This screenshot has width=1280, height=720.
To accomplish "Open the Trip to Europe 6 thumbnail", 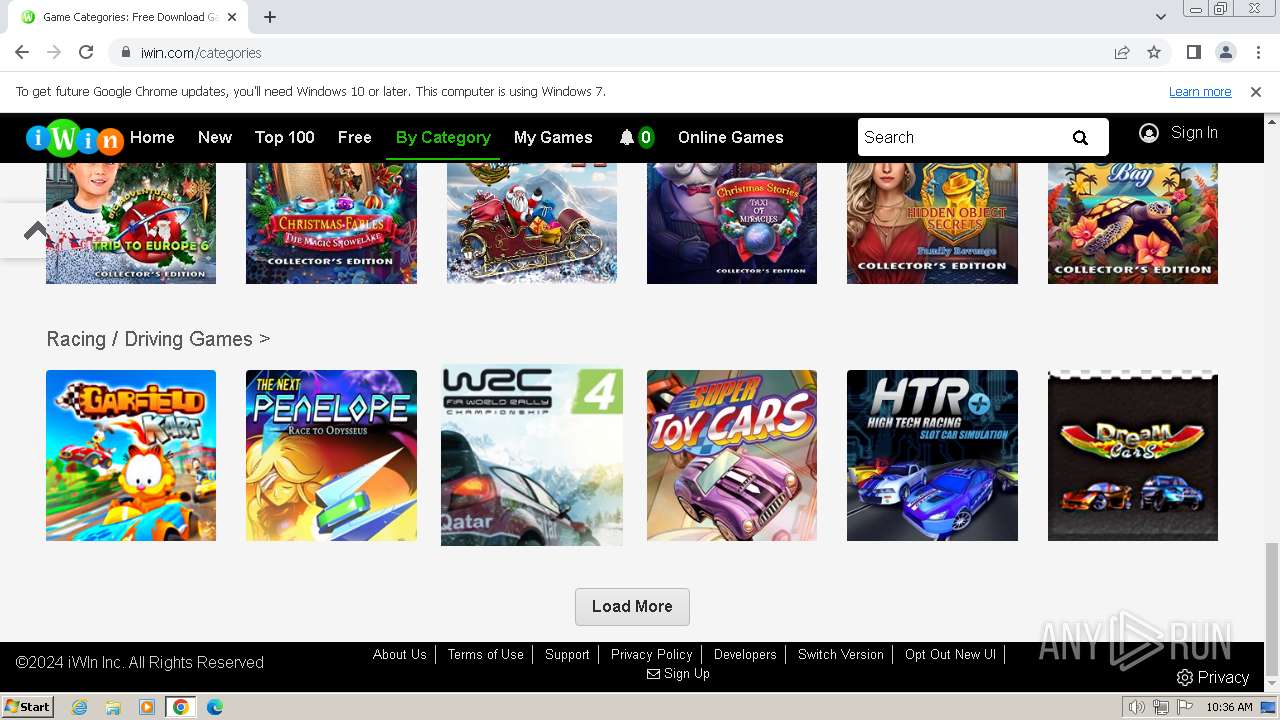I will [x=131, y=223].
